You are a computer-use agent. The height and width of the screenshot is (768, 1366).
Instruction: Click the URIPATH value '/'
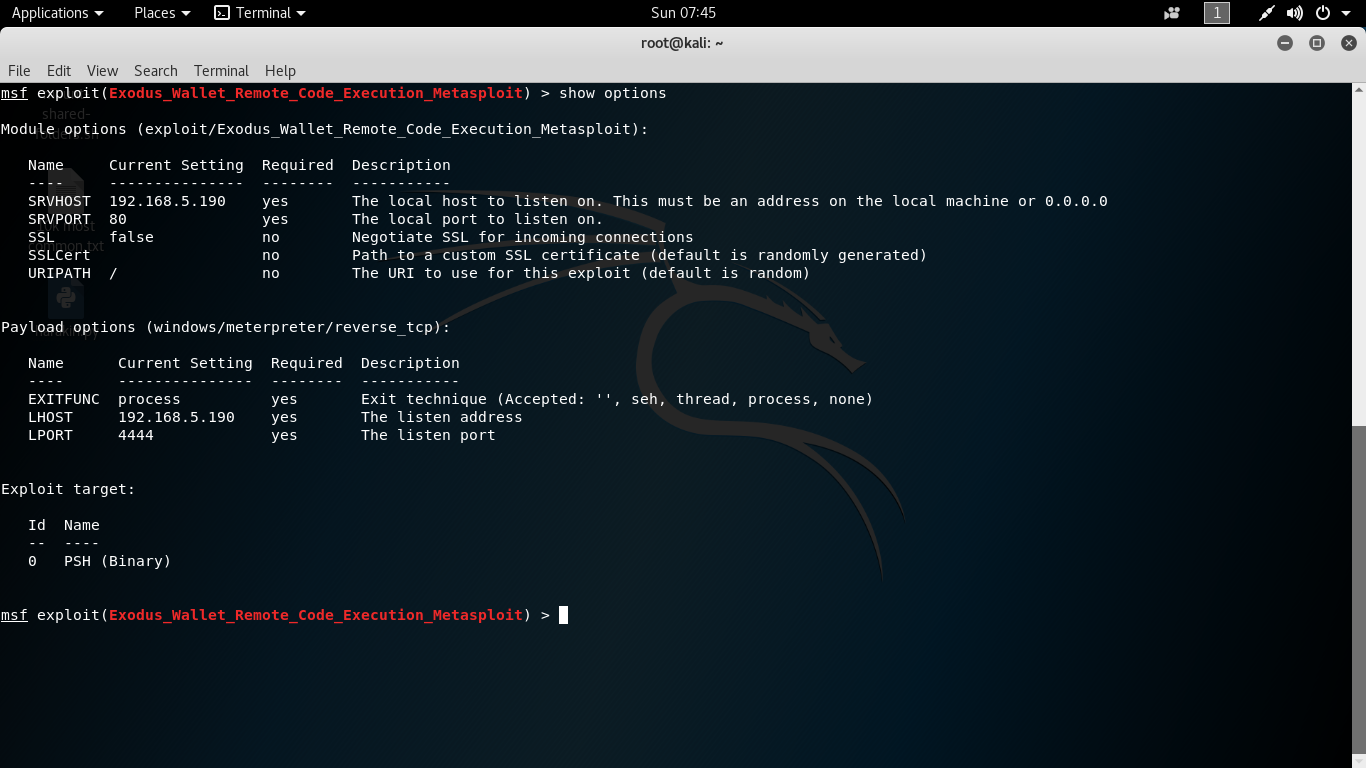(x=113, y=273)
